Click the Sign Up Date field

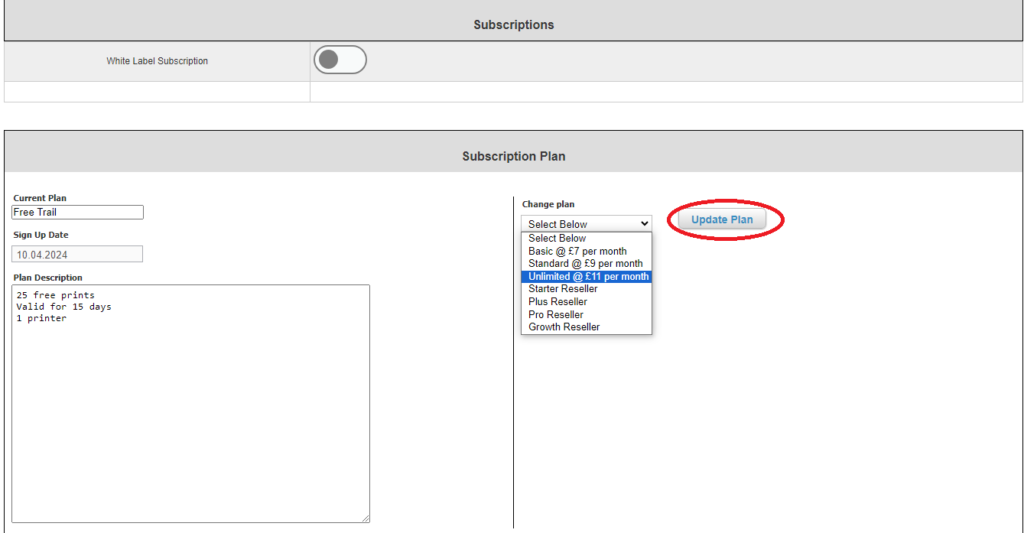78,254
